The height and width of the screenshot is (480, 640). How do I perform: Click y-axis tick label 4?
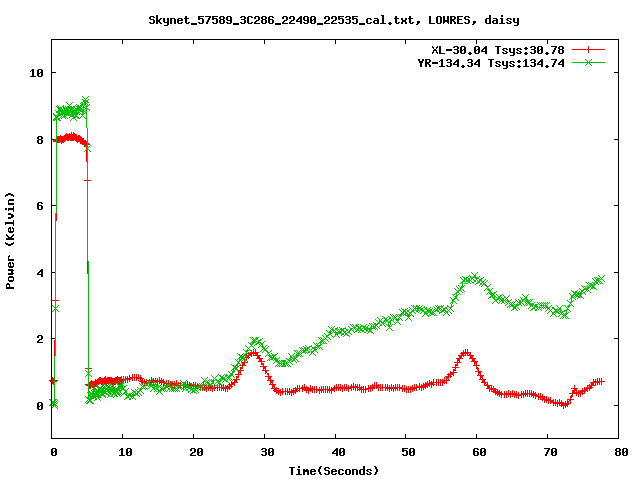[x=40, y=273]
